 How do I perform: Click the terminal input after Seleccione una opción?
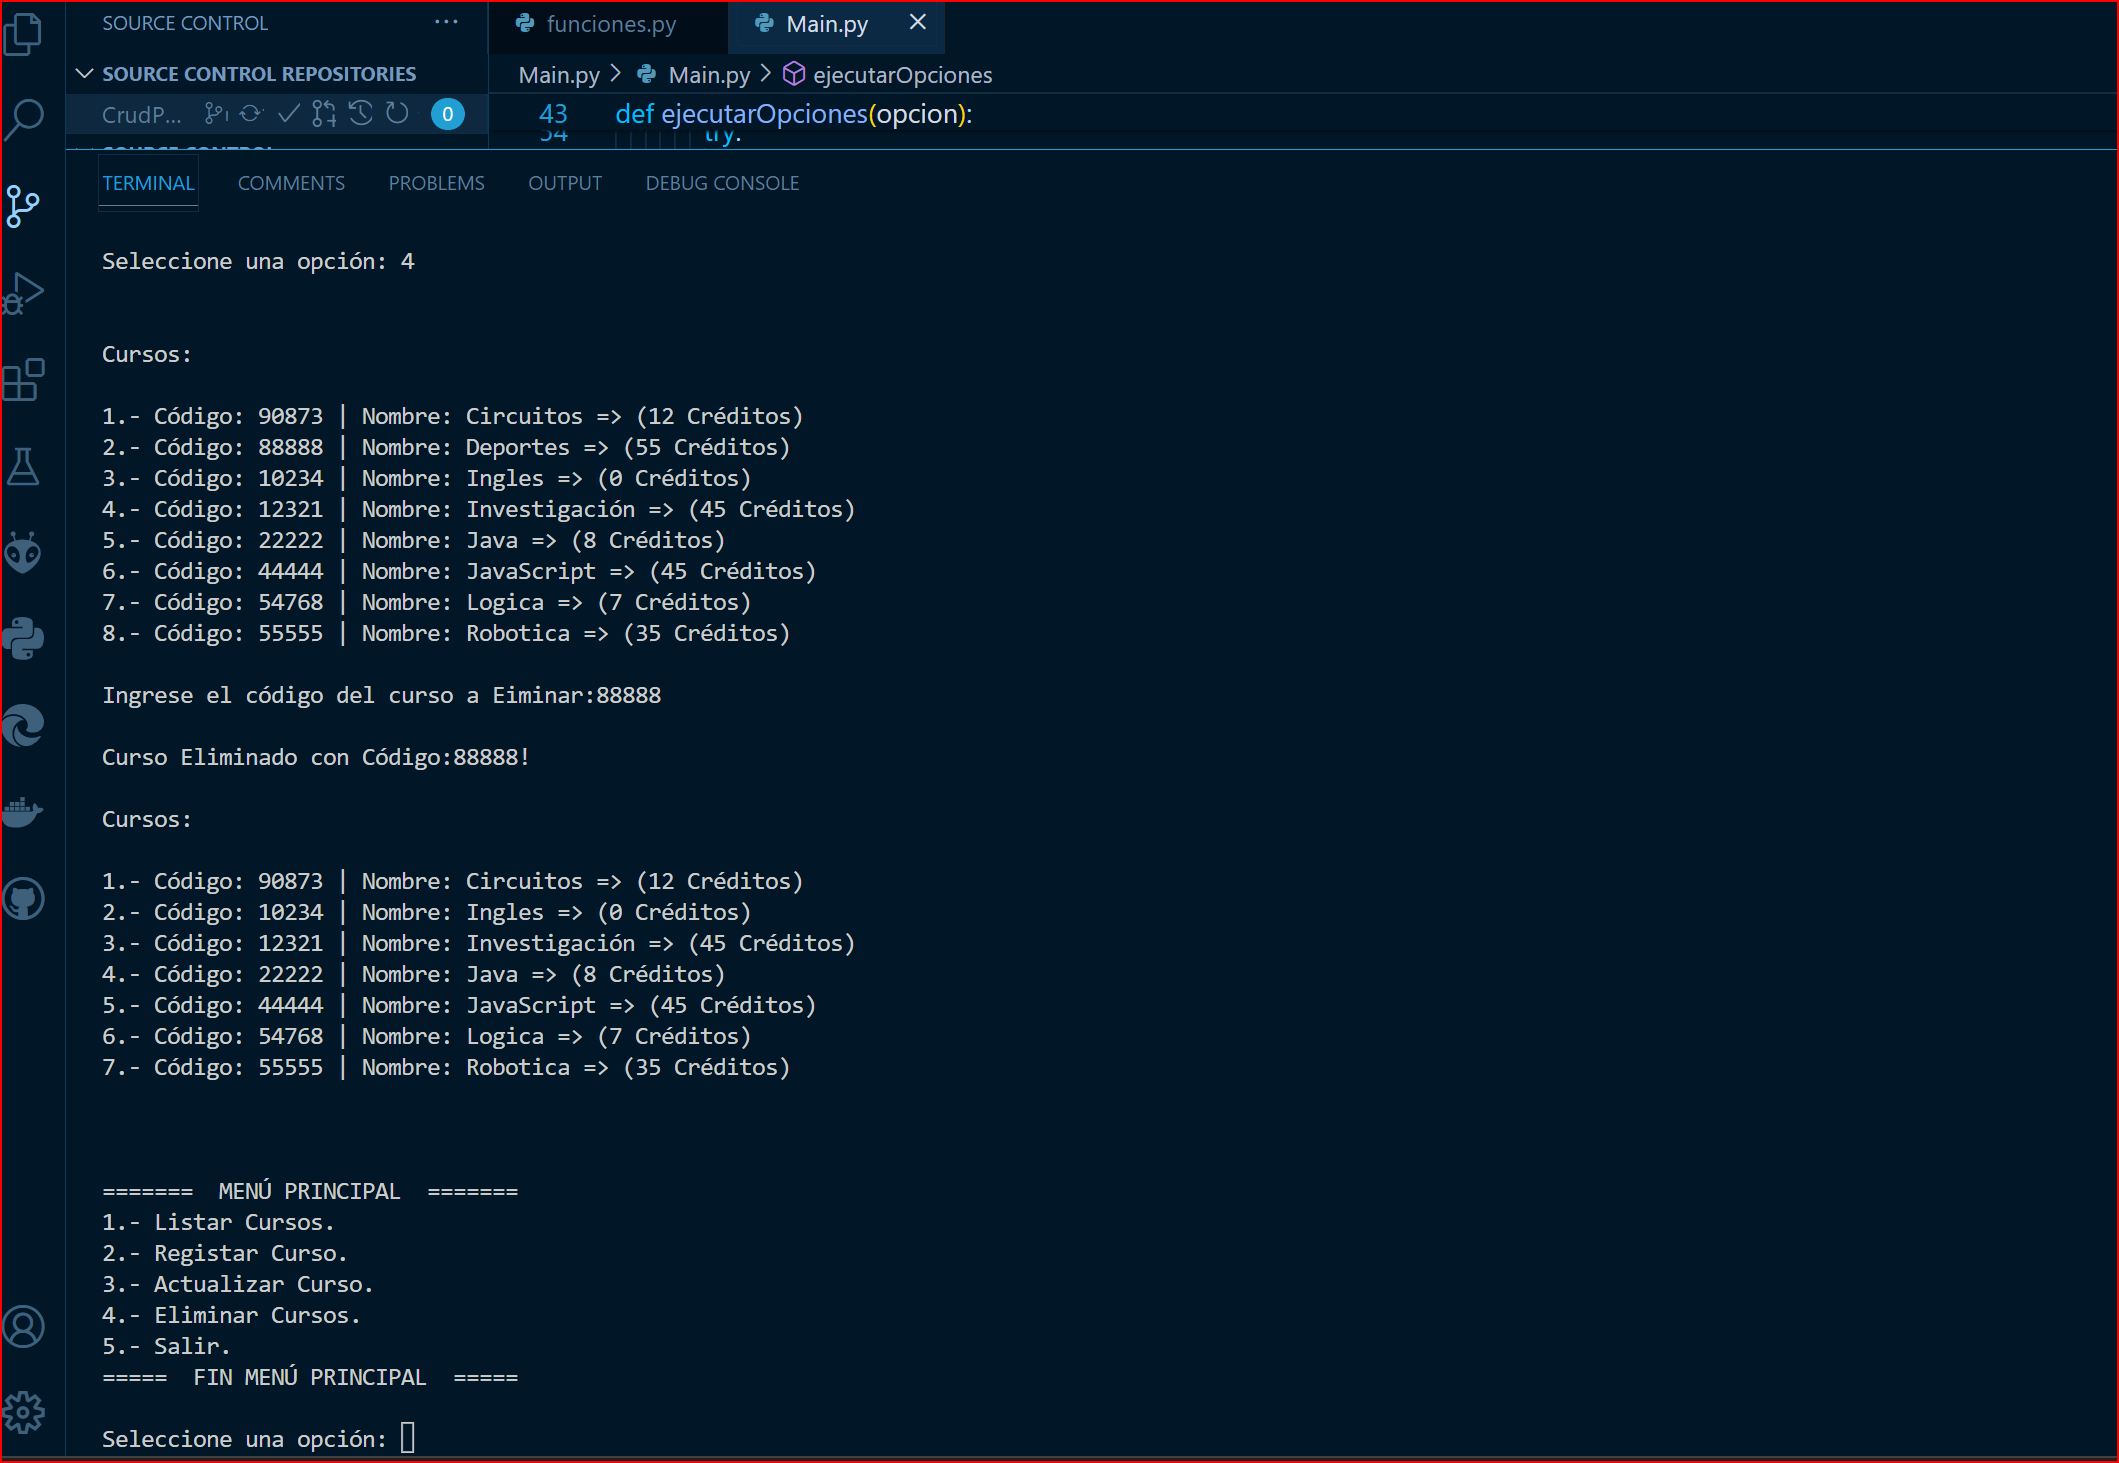pos(408,1438)
